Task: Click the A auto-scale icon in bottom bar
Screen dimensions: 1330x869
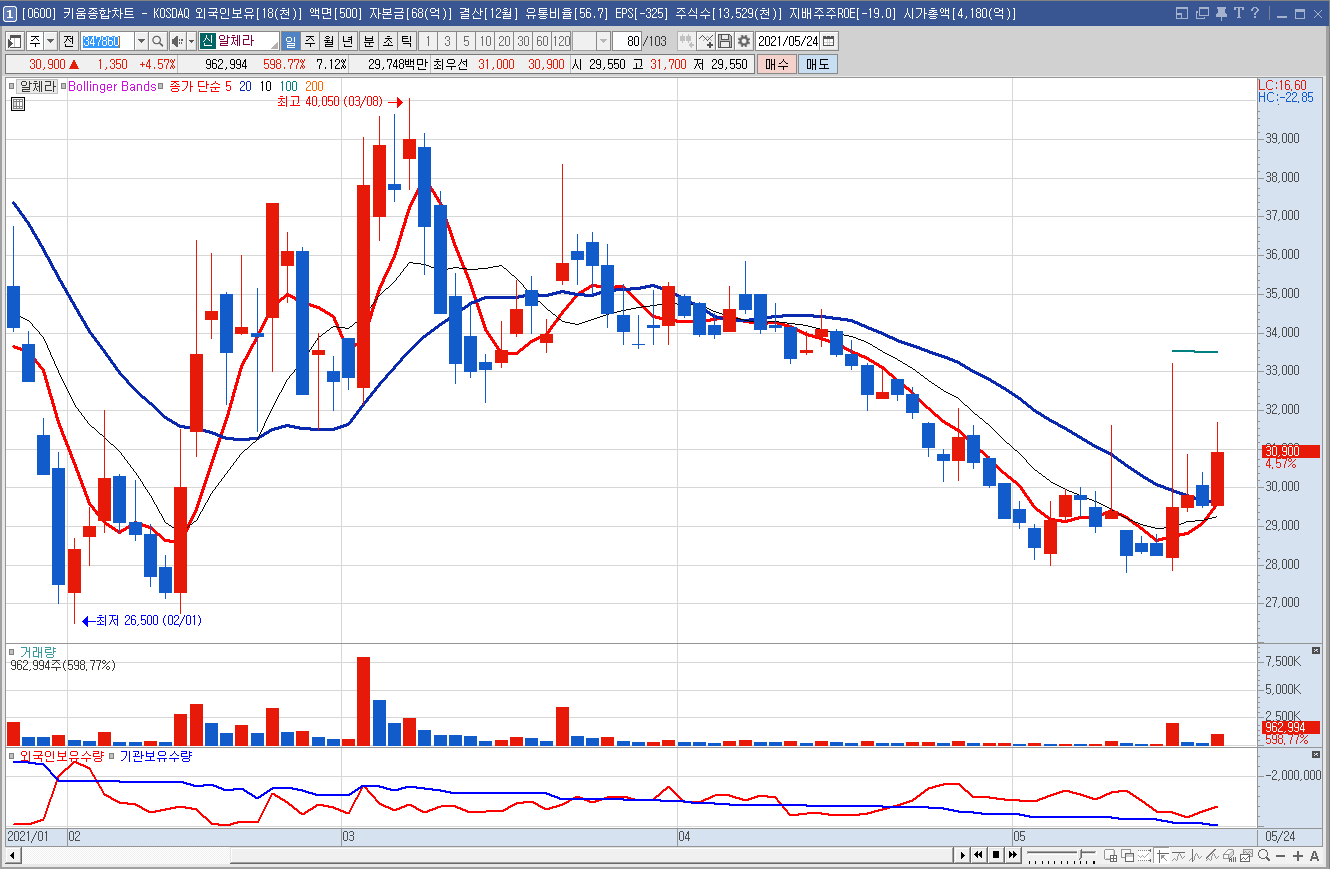Action: (1314, 855)
